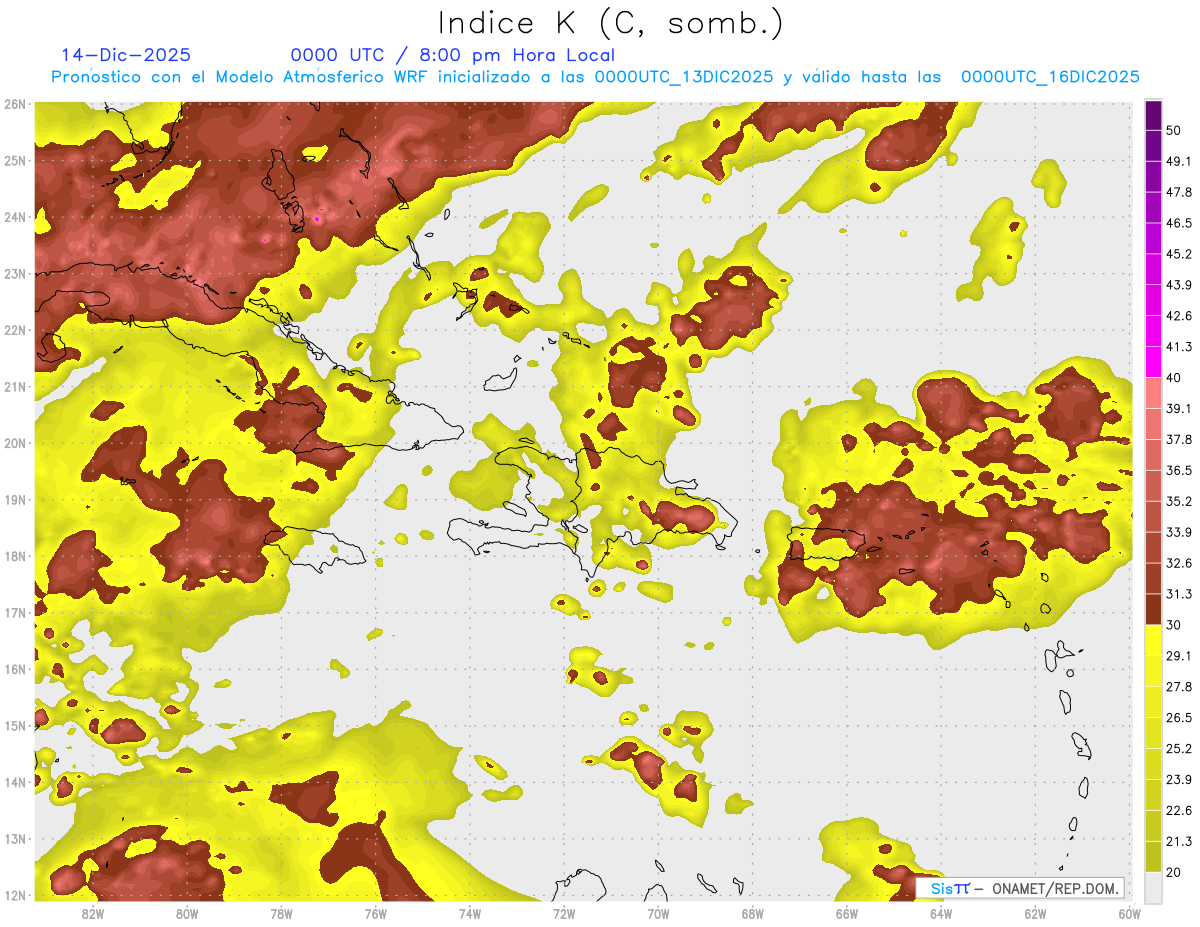Click the '15N' latitude label
Image resolution: width=1200 pixels, height=927 pixels.
click(x=15, y=726)
